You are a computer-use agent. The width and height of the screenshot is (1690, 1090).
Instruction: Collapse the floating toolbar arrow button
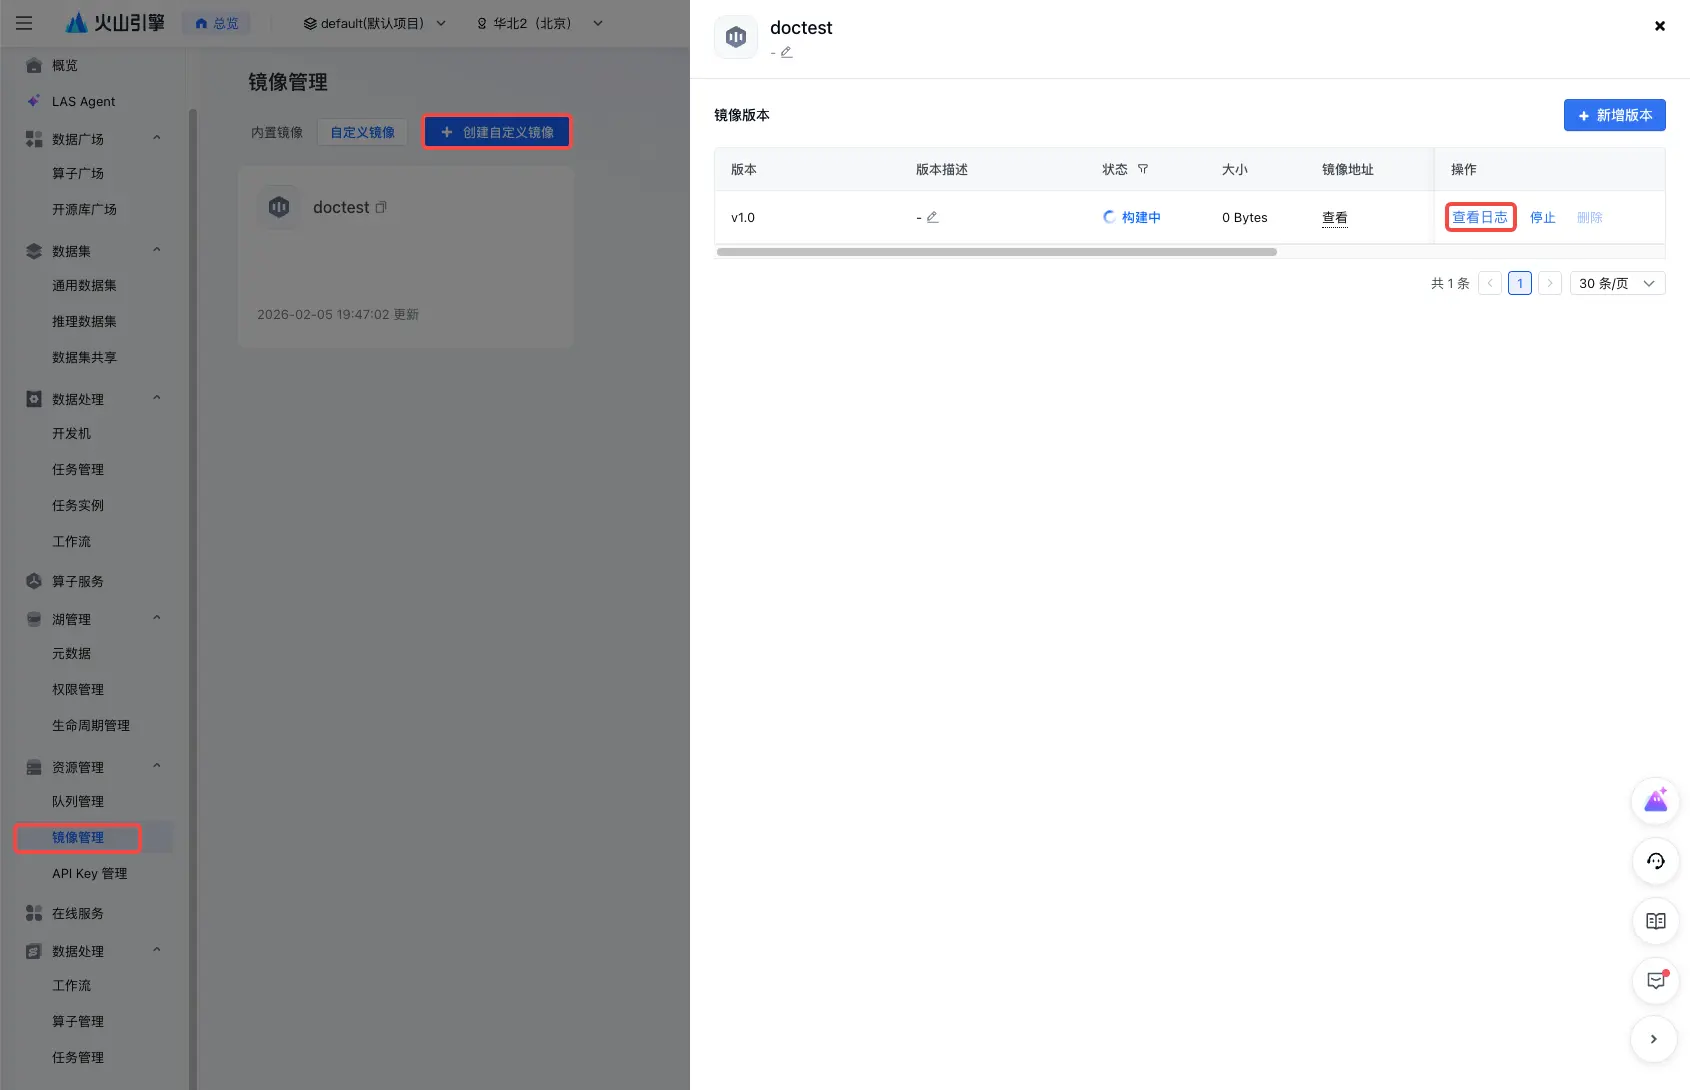1654,1039
